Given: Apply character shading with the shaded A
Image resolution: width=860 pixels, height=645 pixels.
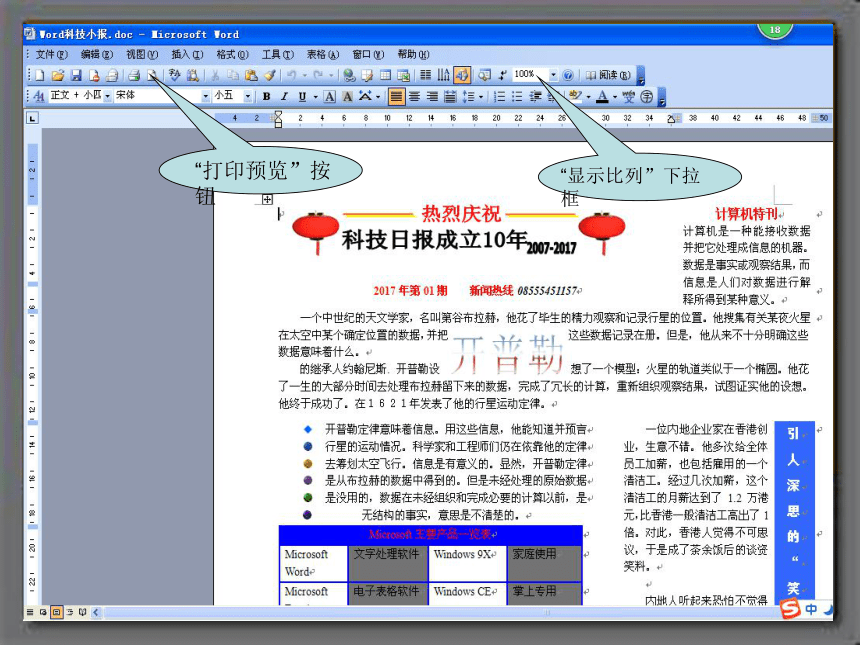Looking at the screenshot, I should [x=348, y=97].
